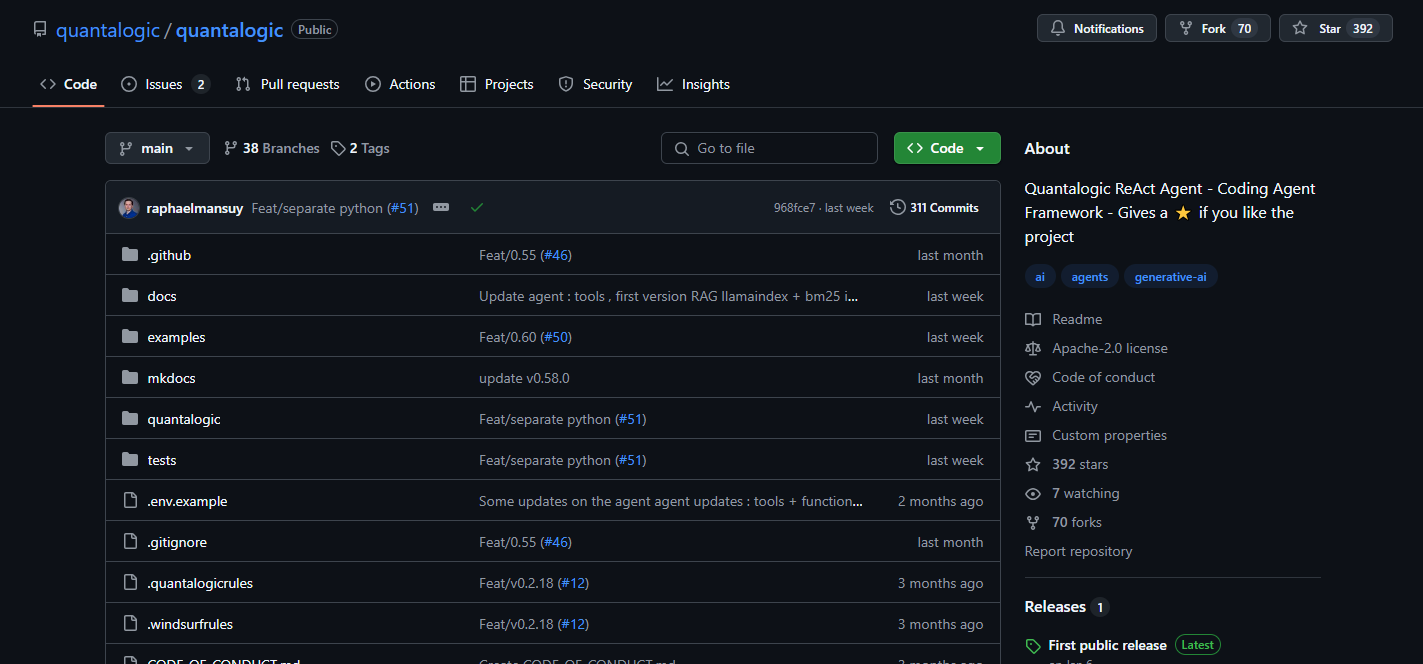Go to the Actions tab
1423x664 pixels.
(x=400, y=84)
